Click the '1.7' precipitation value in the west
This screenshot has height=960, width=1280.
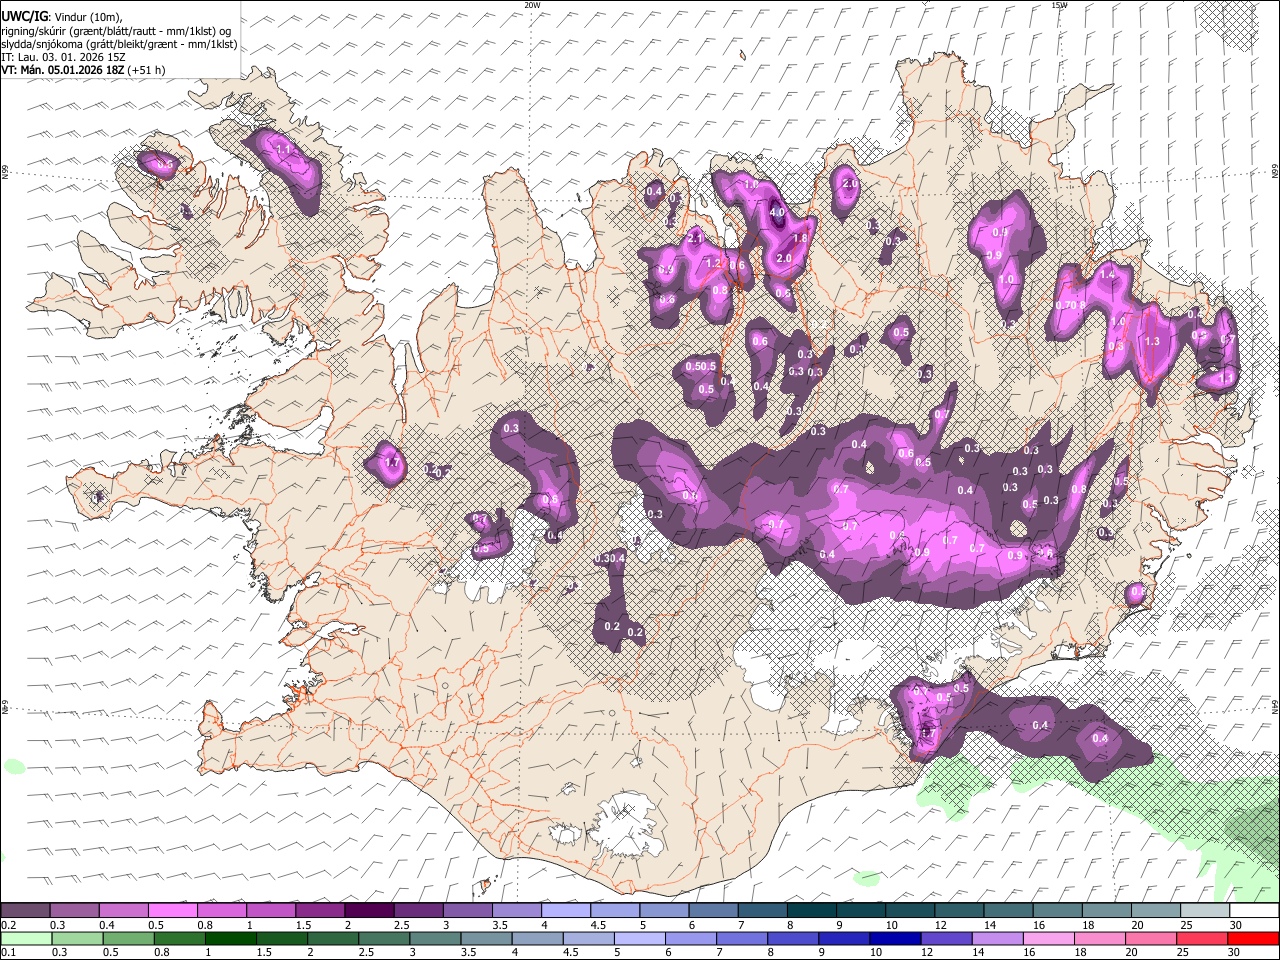[392, 464]
